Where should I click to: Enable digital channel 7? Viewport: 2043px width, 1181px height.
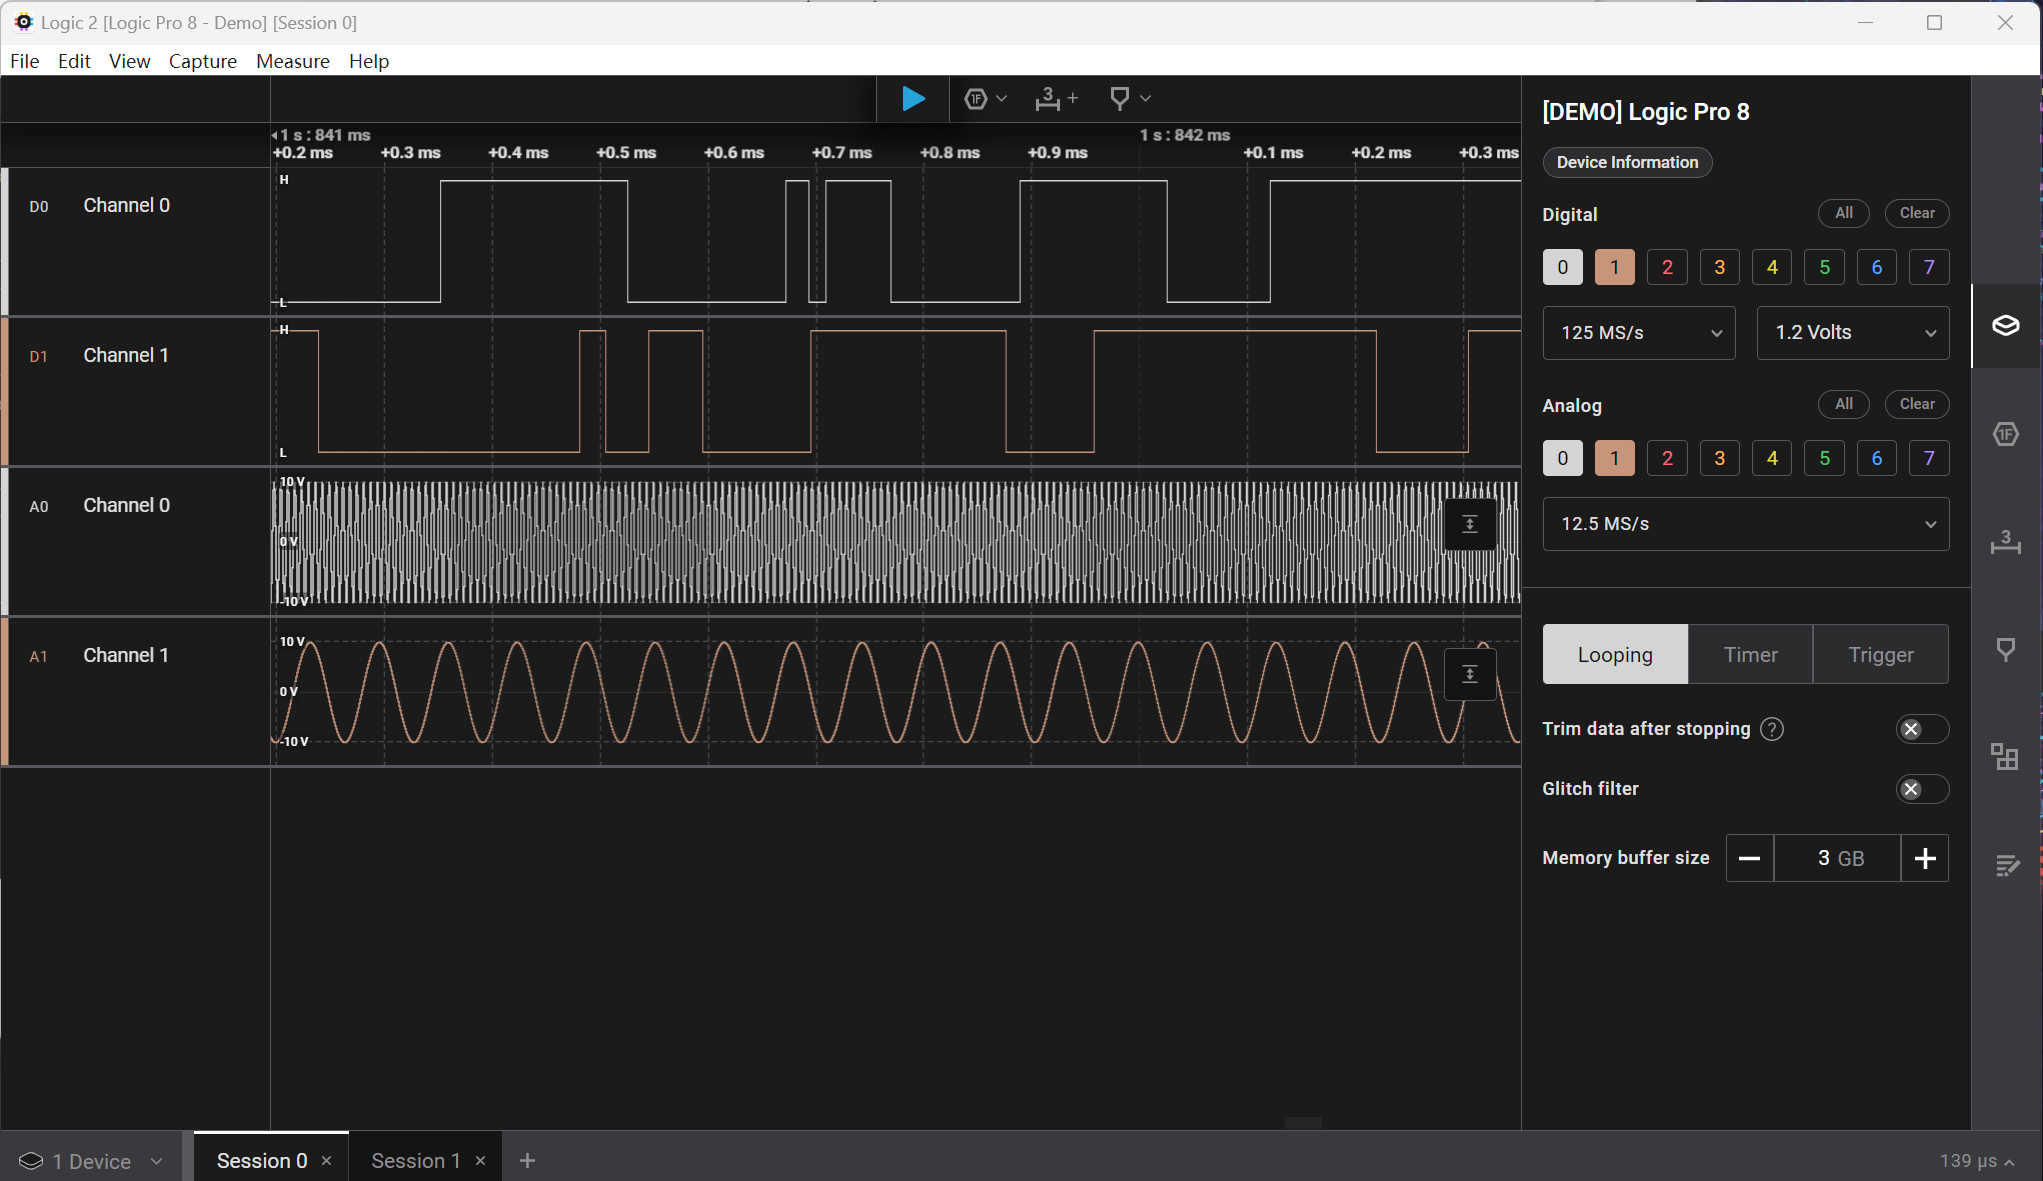tap(1929, 267)
